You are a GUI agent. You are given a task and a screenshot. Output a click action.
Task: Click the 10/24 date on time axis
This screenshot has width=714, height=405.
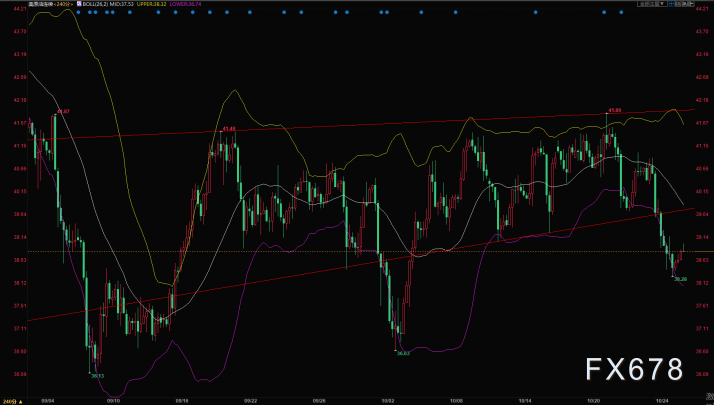[x=660, y=399]
